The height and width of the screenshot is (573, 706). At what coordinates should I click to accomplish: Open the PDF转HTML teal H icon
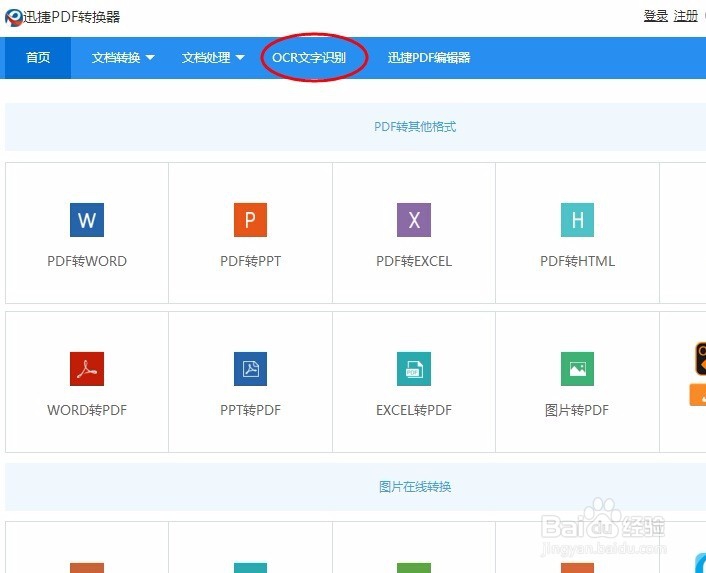point(577,220)
